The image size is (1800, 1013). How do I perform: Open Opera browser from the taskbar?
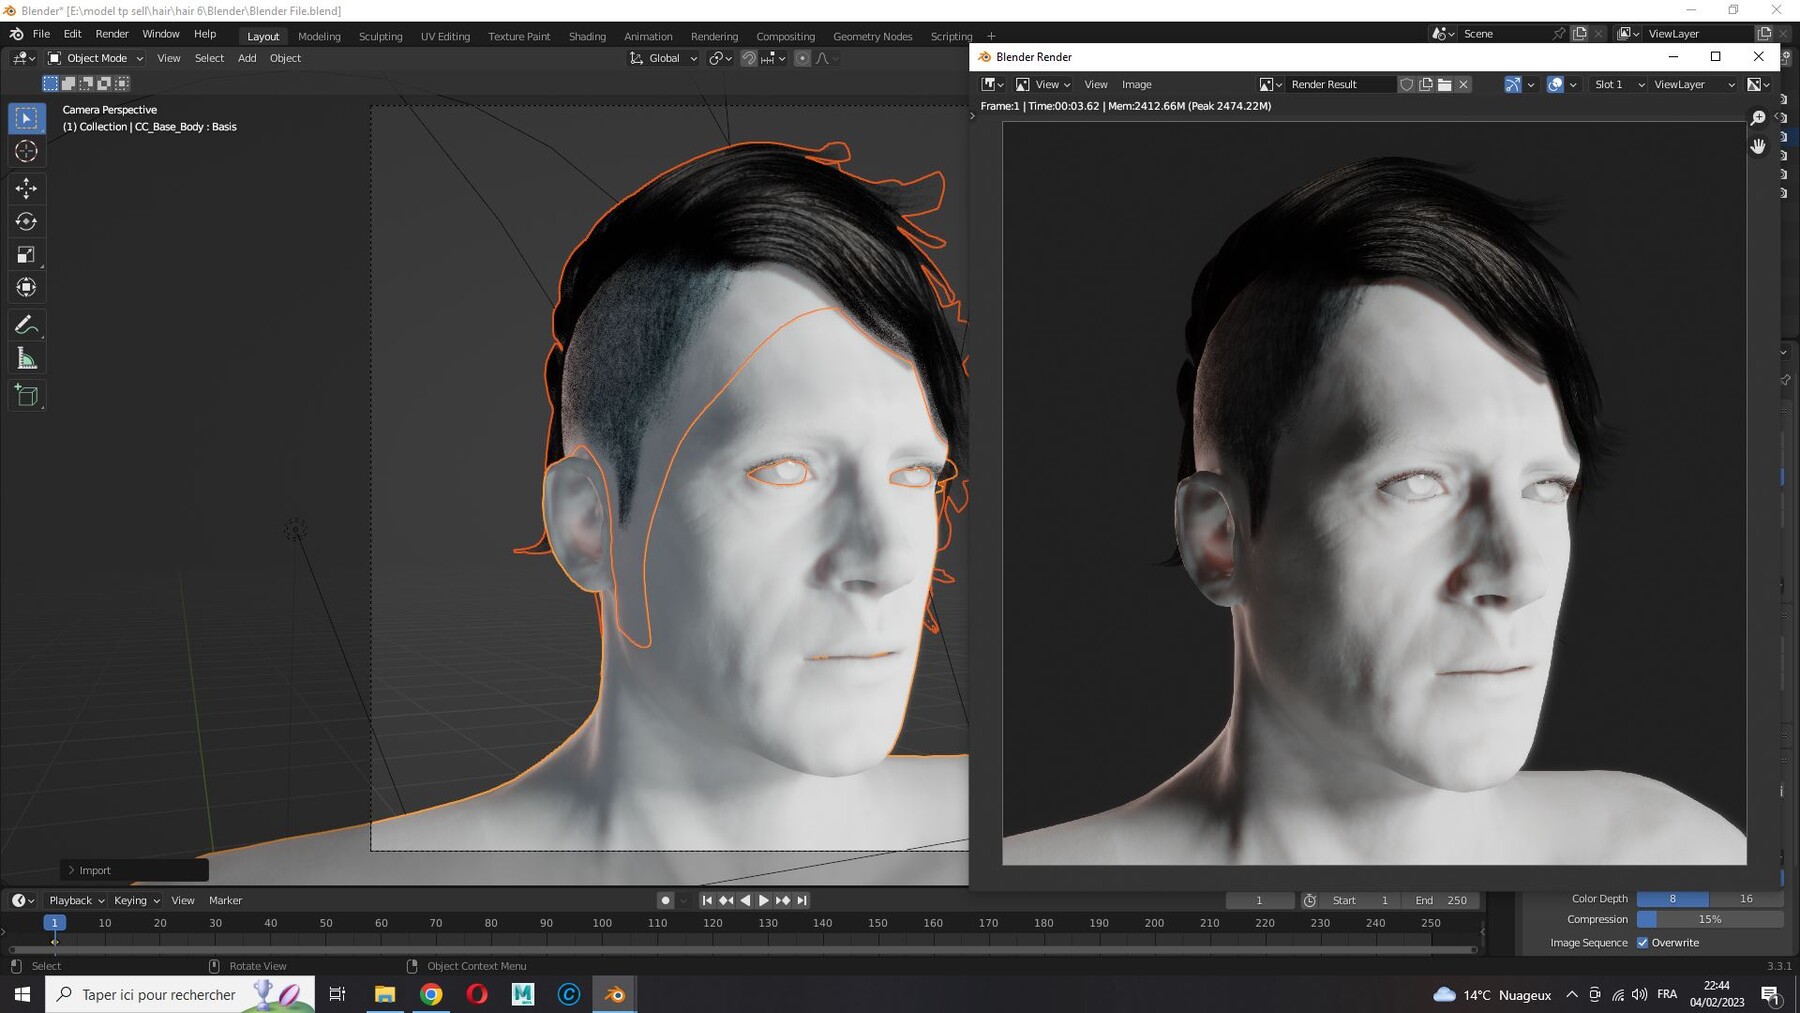477,994
